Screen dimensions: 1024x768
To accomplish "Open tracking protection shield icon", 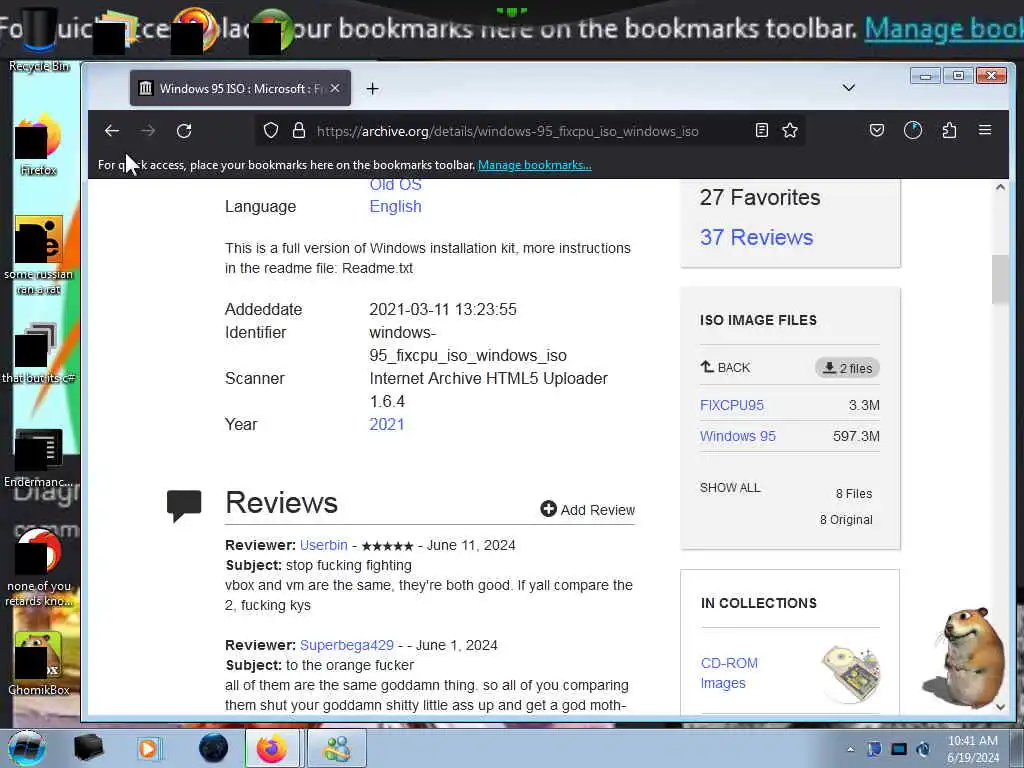I will pos(270,131).
